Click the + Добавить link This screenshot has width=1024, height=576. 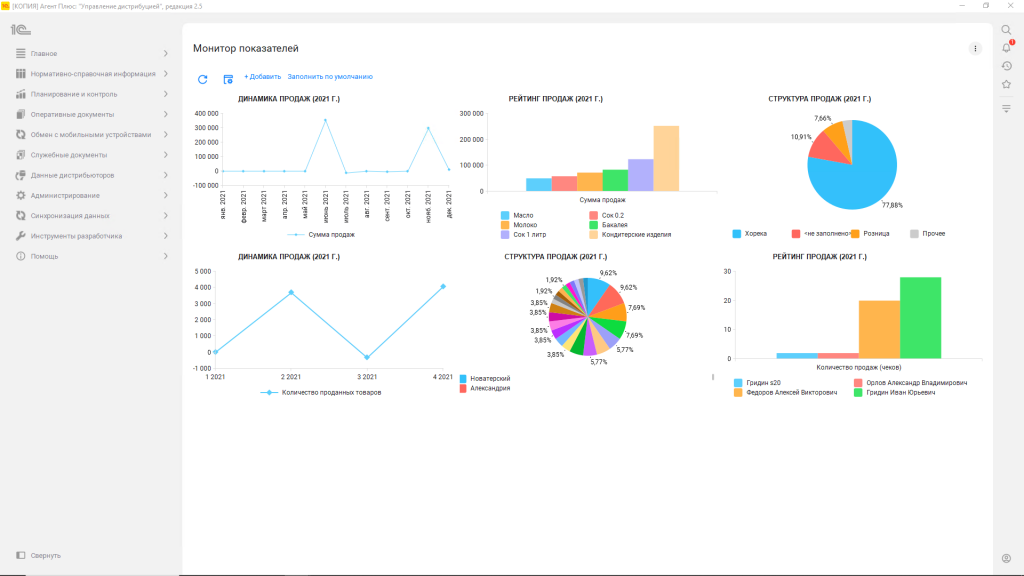click(263, 77)
